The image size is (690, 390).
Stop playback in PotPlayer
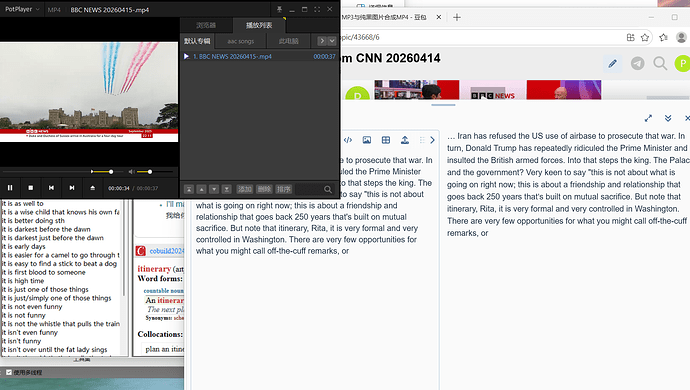pos(31,188)
